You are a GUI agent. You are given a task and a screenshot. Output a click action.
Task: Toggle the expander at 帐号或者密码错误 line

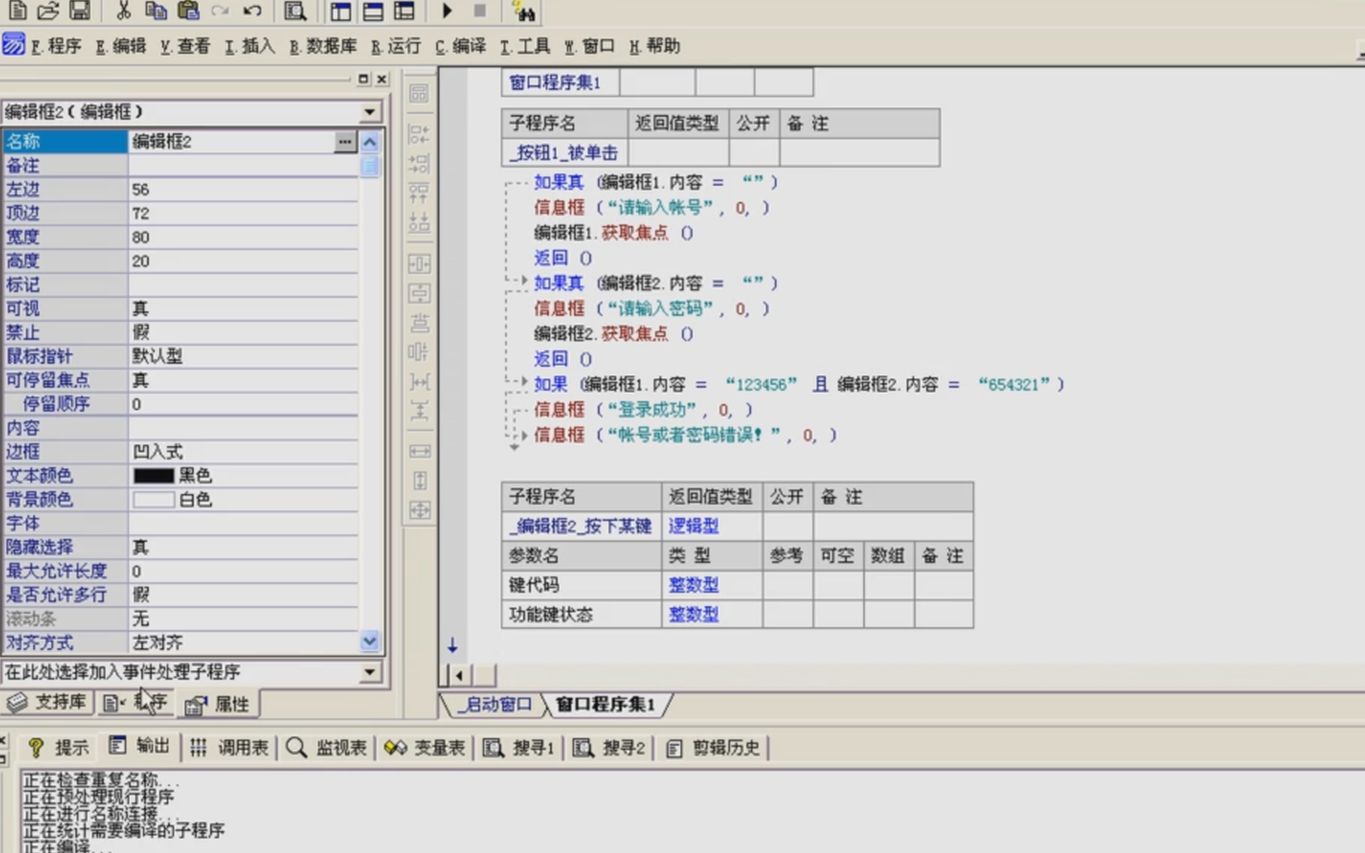(x=526, y=435)
